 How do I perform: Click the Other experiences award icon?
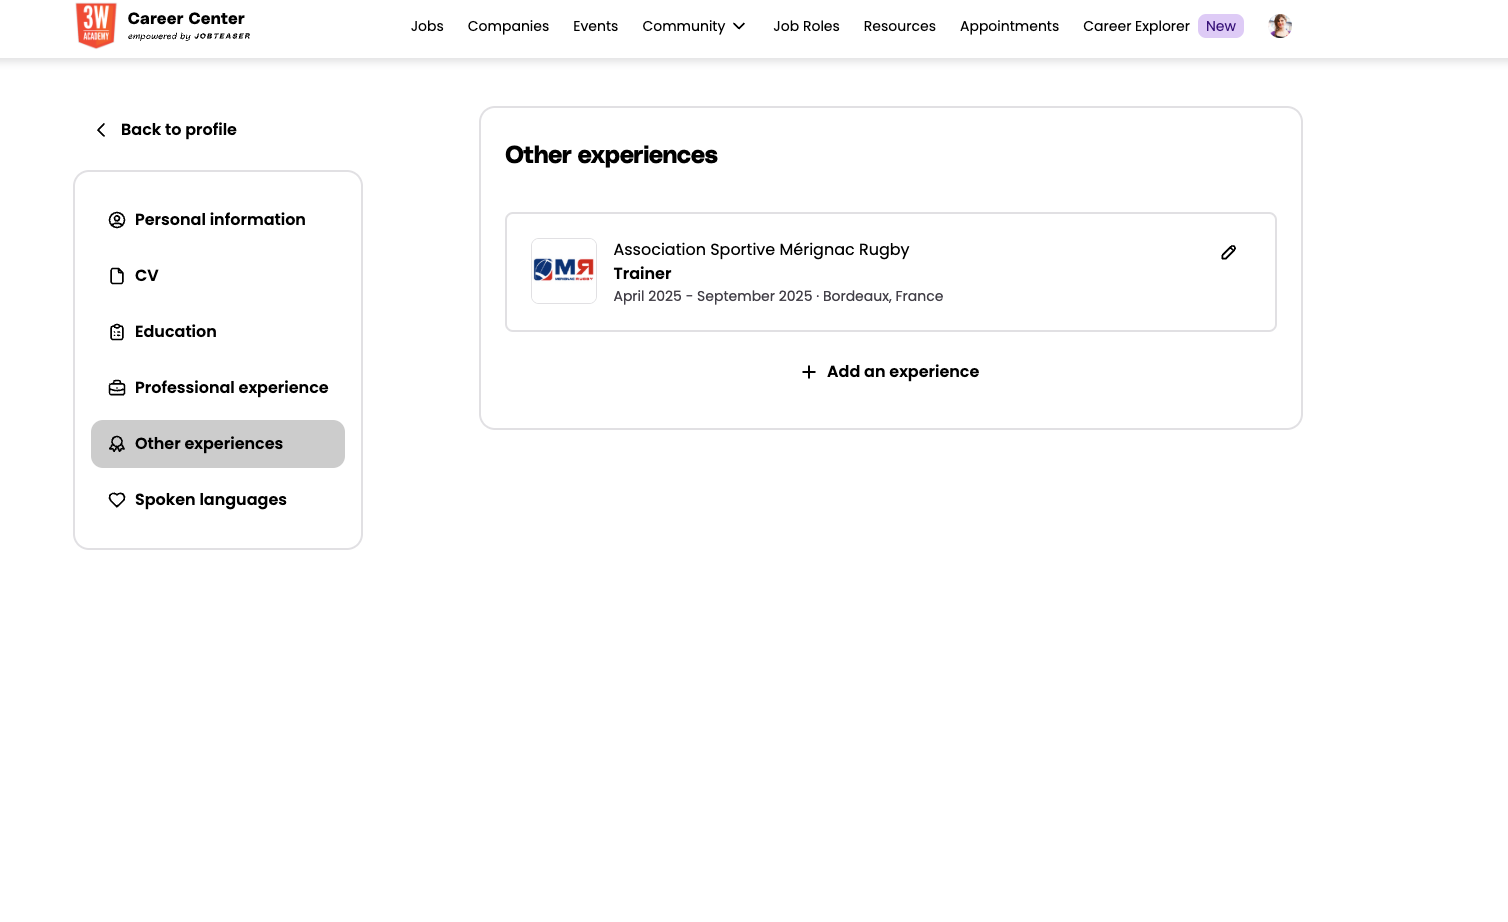pos(117,444)
